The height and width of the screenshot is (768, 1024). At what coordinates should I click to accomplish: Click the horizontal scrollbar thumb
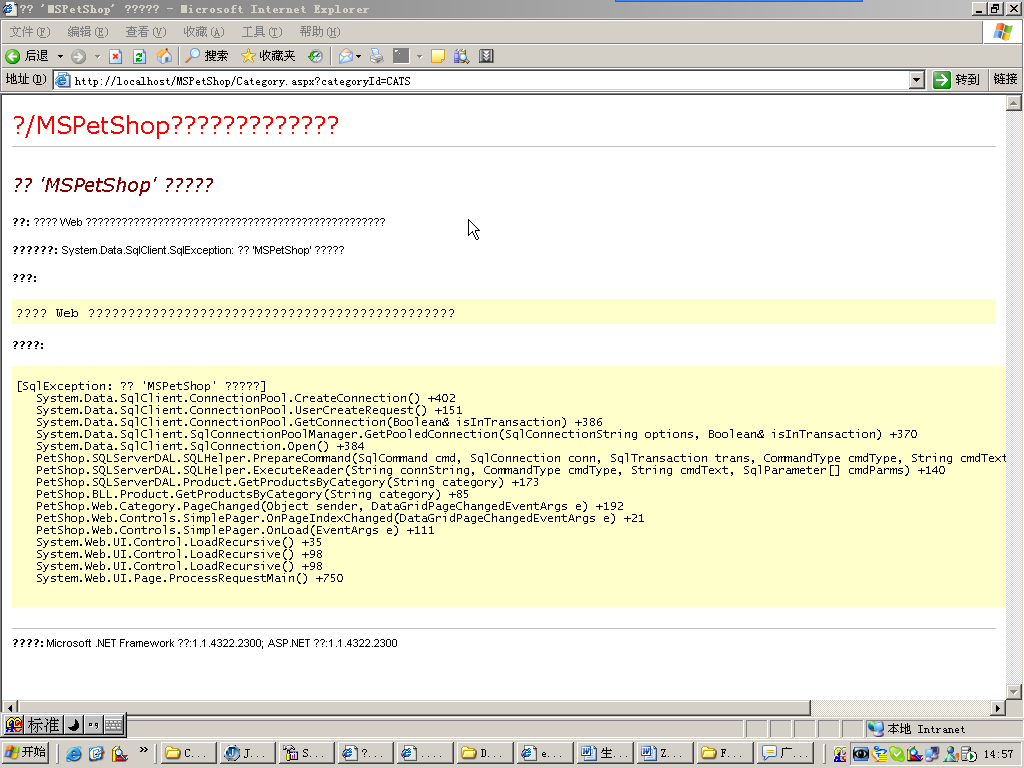(414, 708)
